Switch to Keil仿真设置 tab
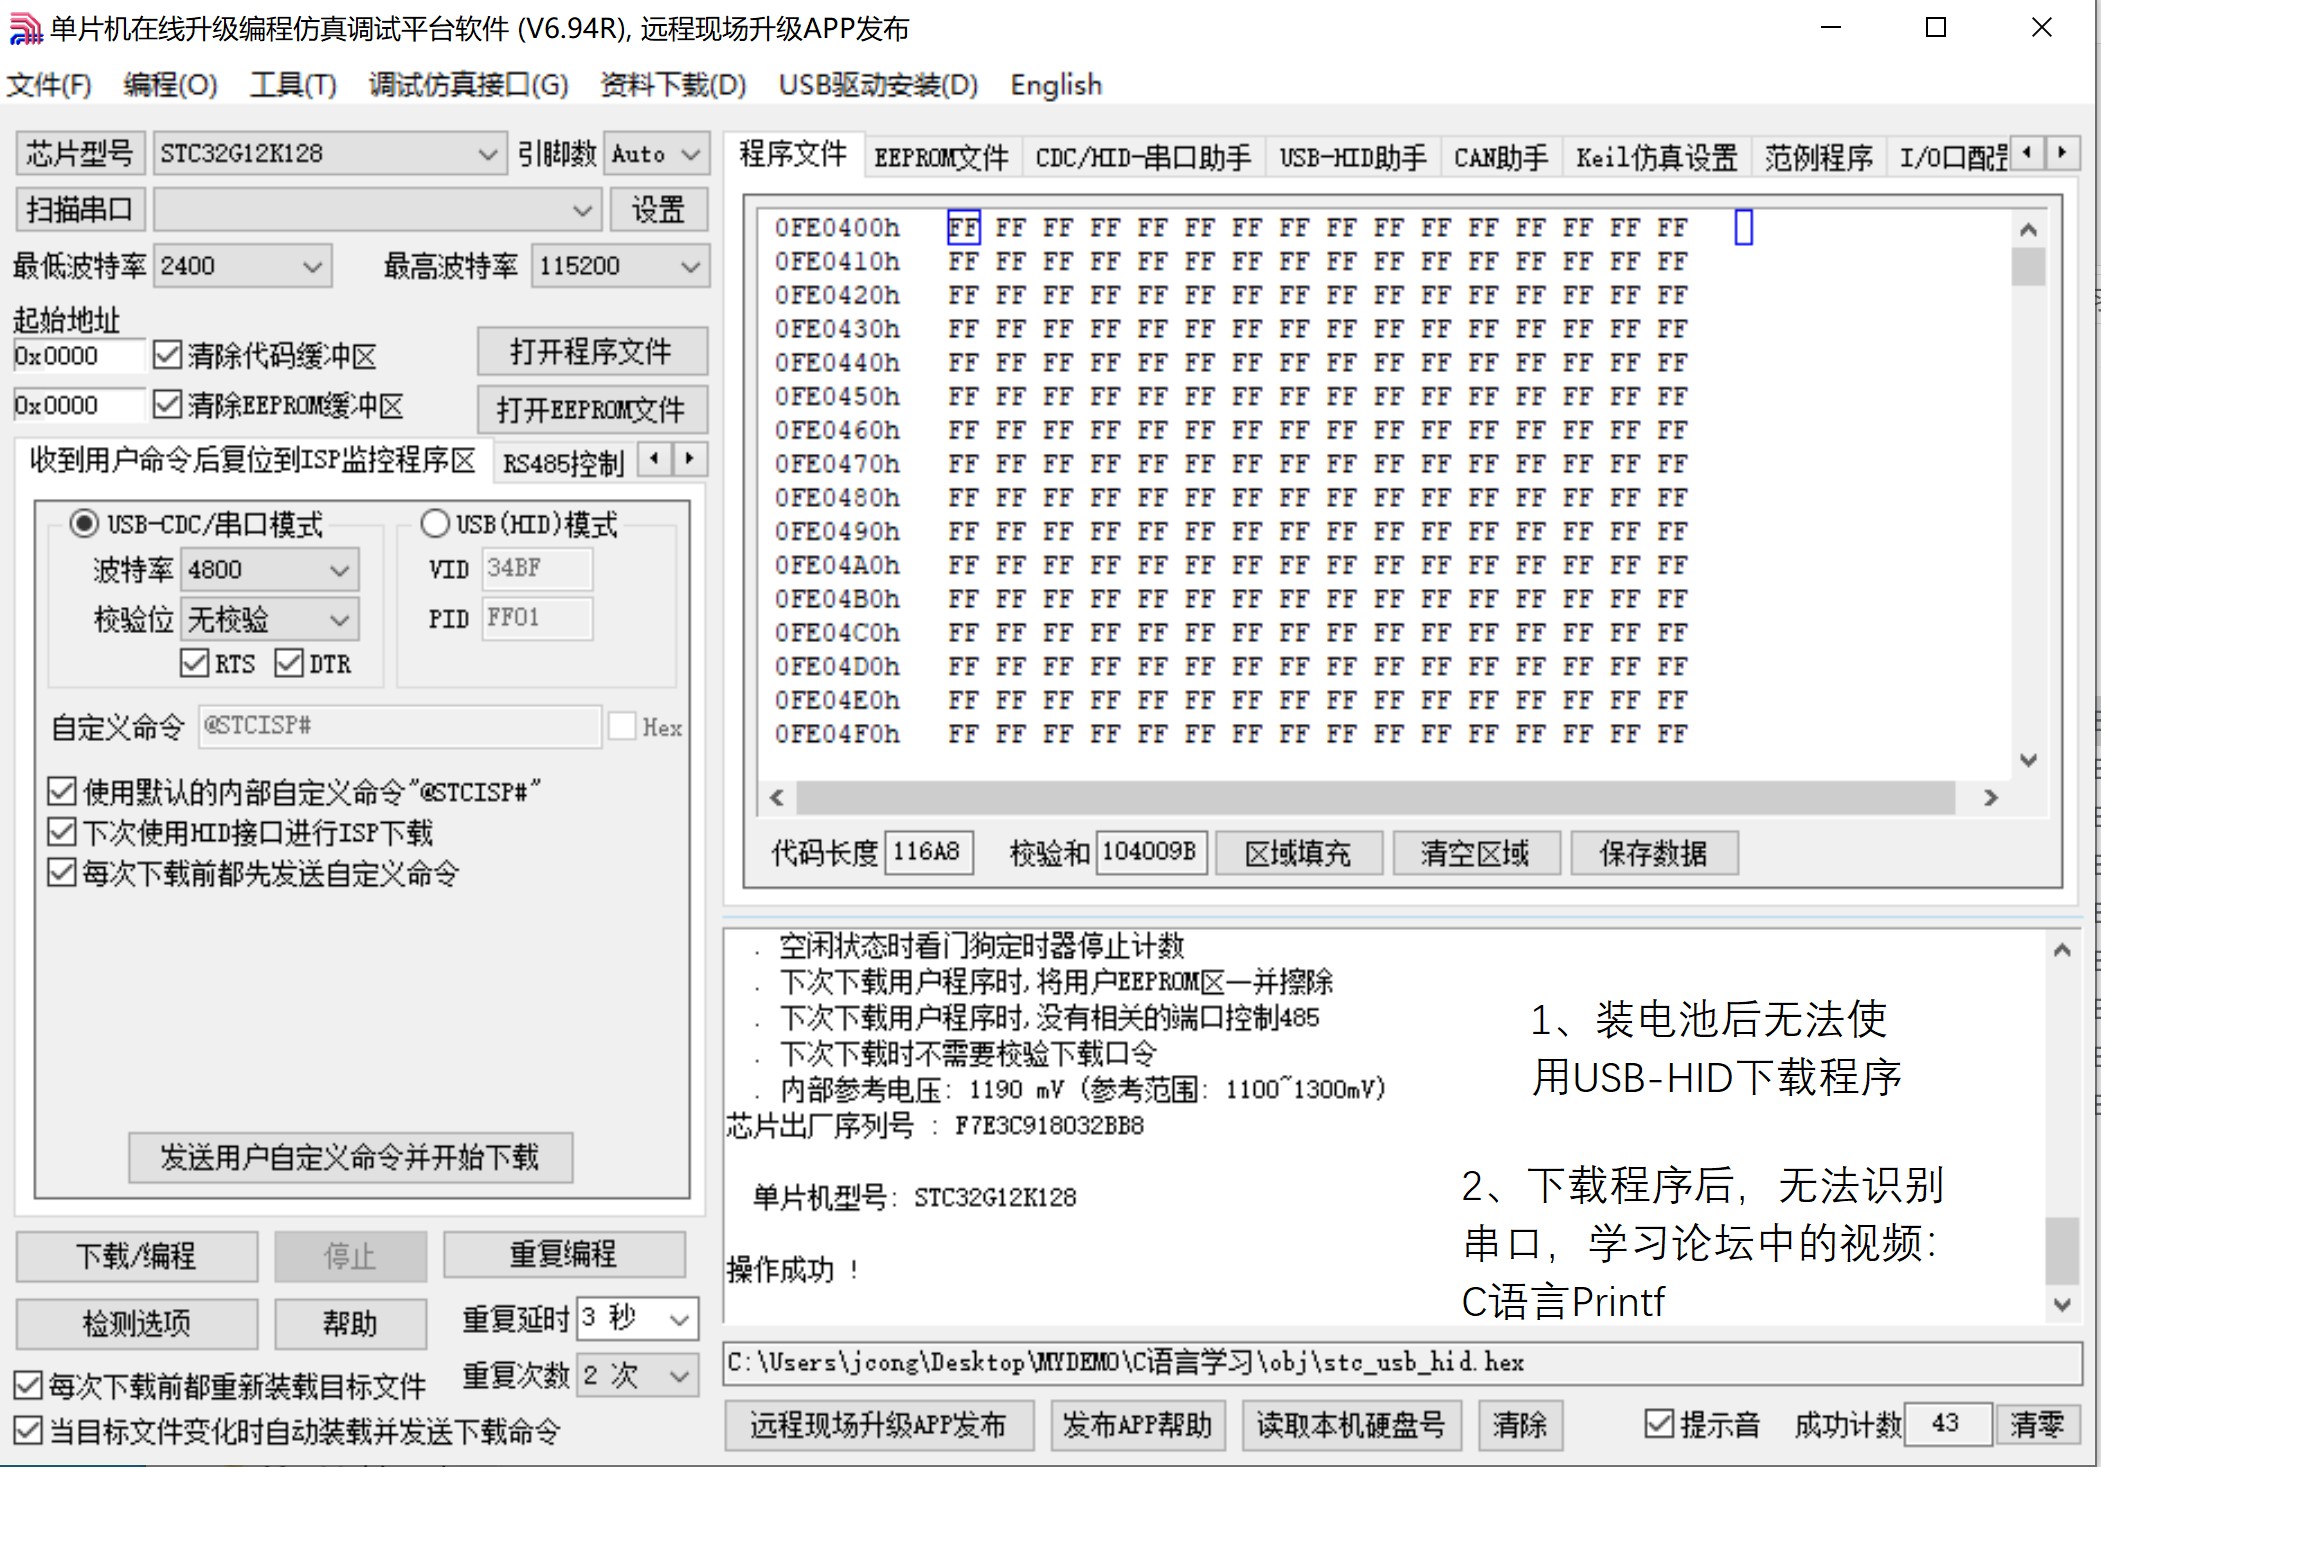Screen dimensions: 2304x1553 point(1657,157)
